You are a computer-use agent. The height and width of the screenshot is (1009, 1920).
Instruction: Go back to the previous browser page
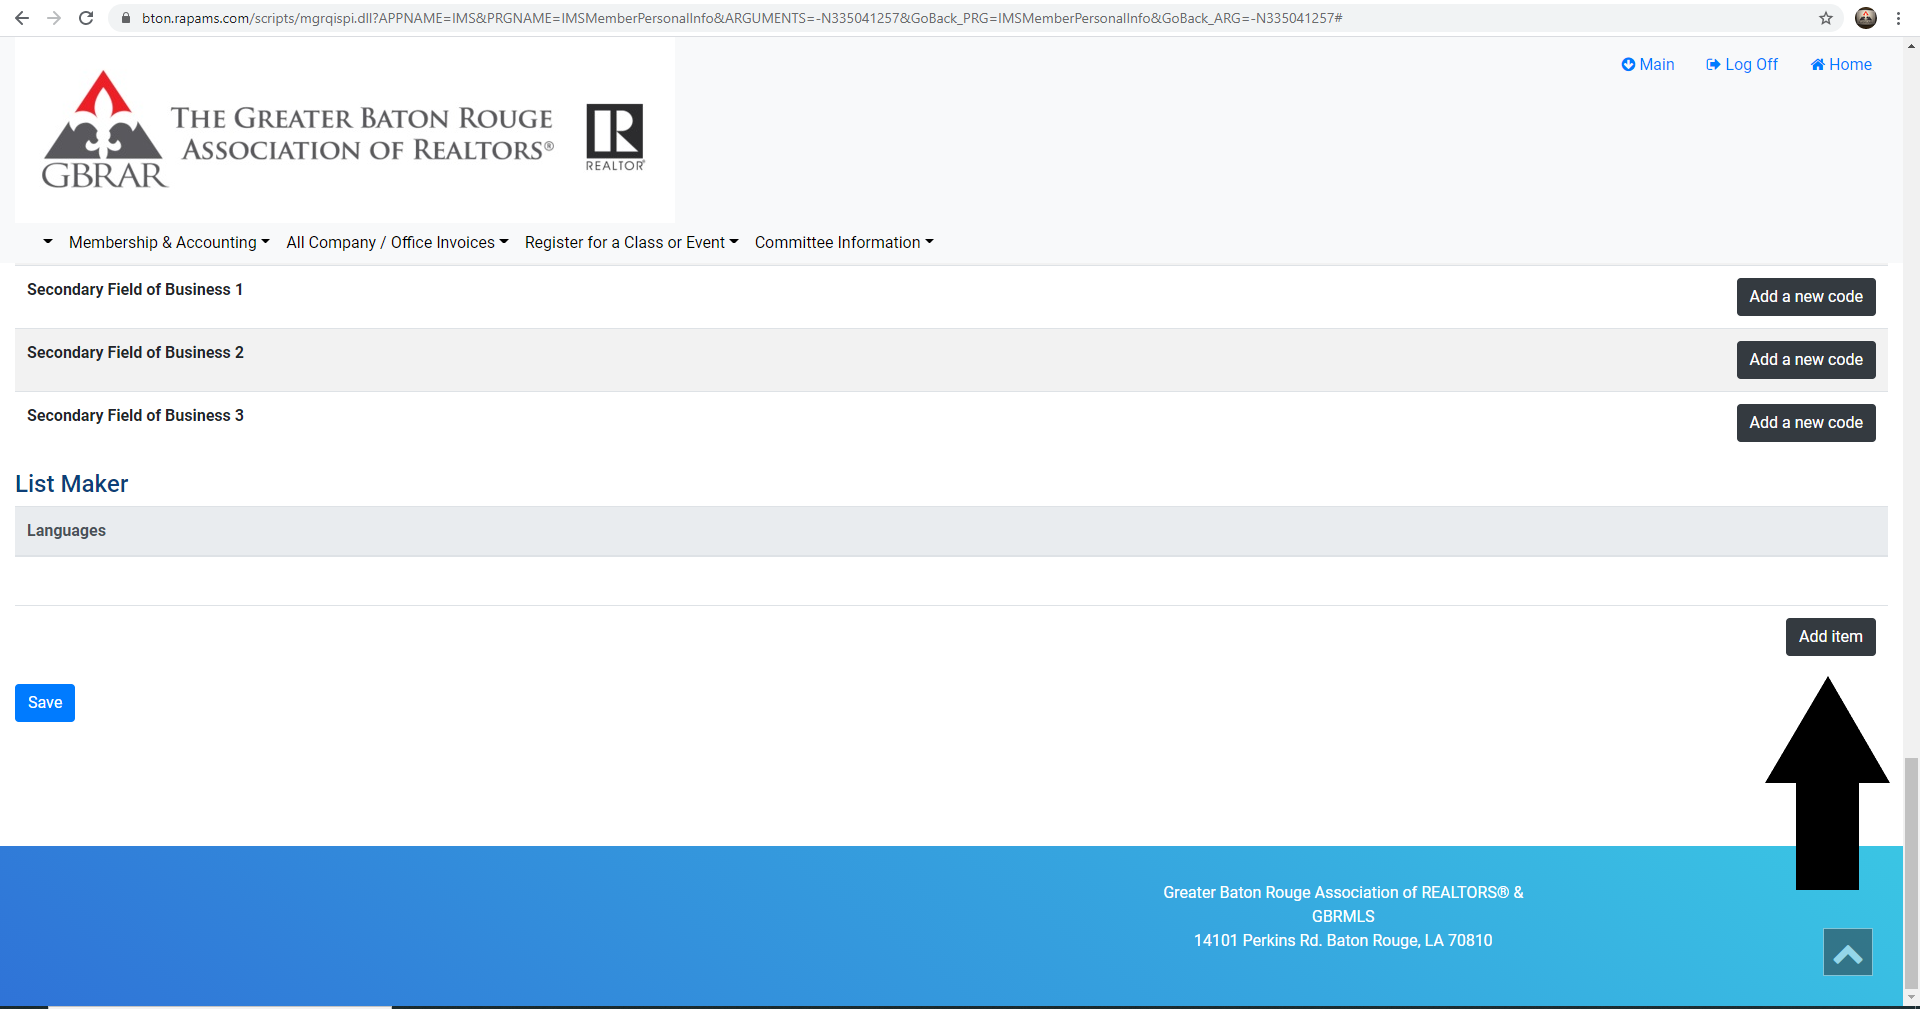point(22,18)
